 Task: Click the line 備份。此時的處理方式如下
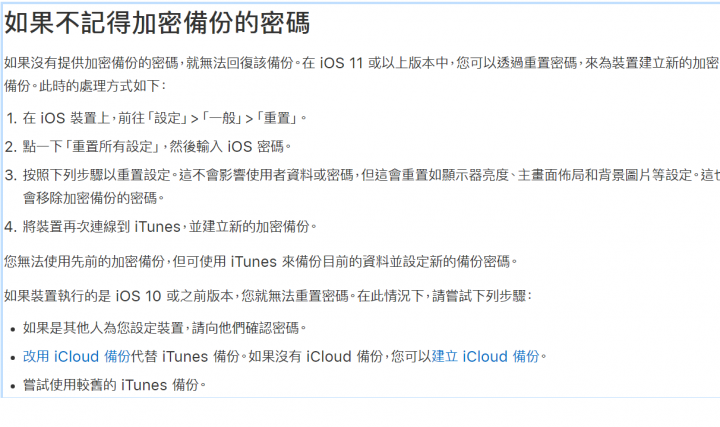85,86
